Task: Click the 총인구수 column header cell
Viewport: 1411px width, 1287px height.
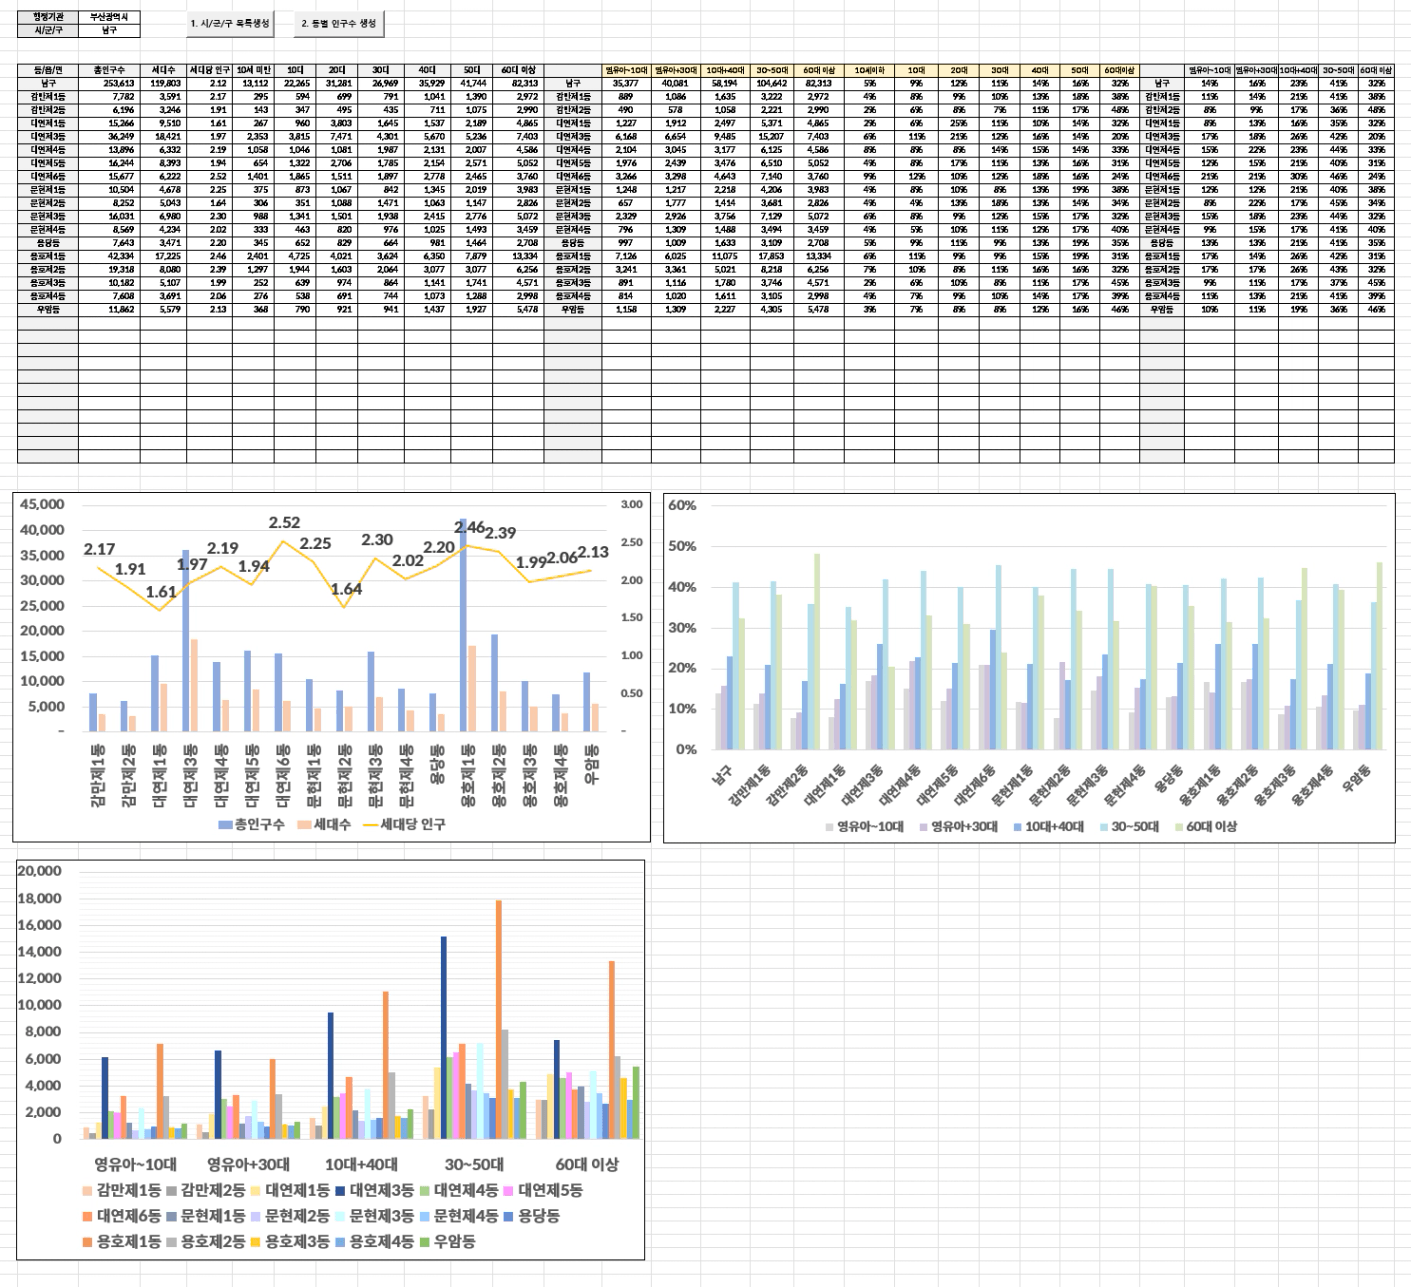Action: coord(108,70)
